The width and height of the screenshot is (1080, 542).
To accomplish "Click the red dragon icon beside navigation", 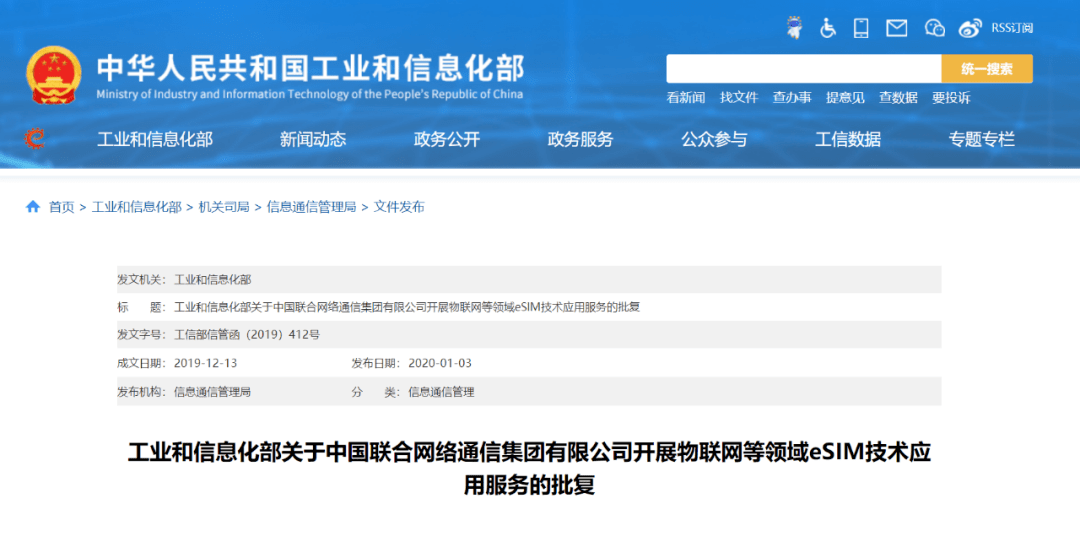I will click(x=34, y=138).
